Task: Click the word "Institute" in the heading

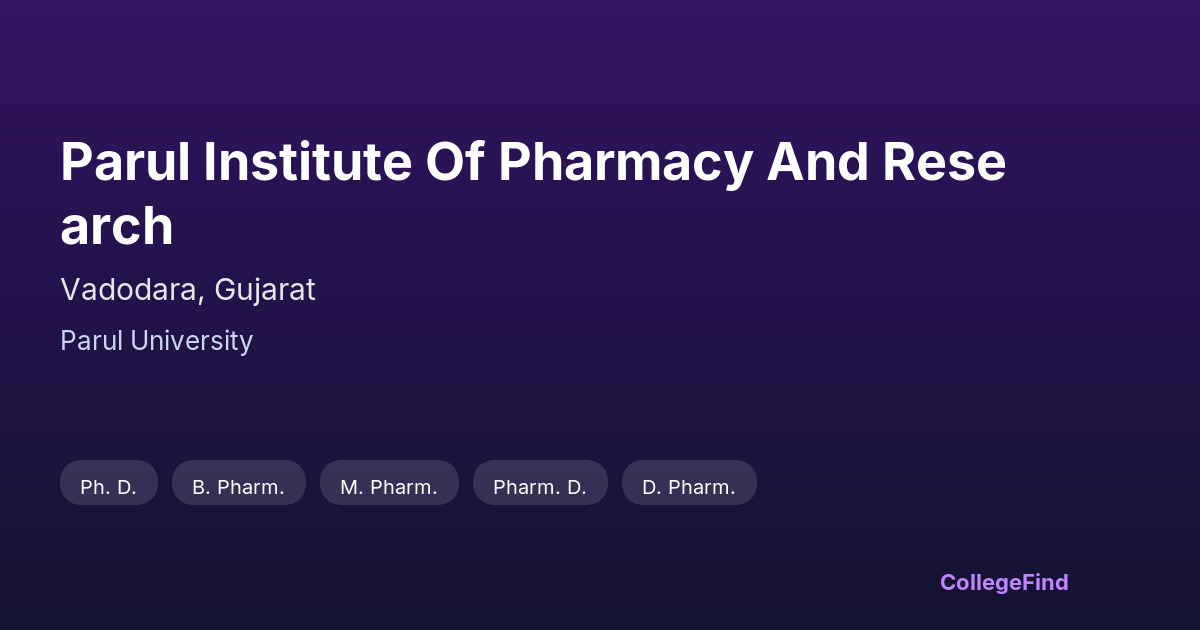Action: 308,163
